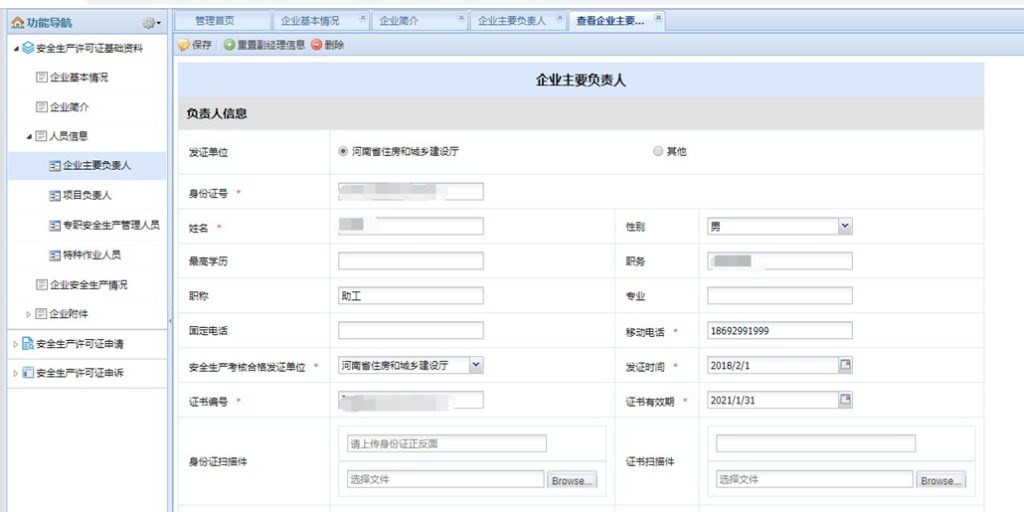
Task: Open 项目负责人 in the navigation tree
Action: point(86,195)
